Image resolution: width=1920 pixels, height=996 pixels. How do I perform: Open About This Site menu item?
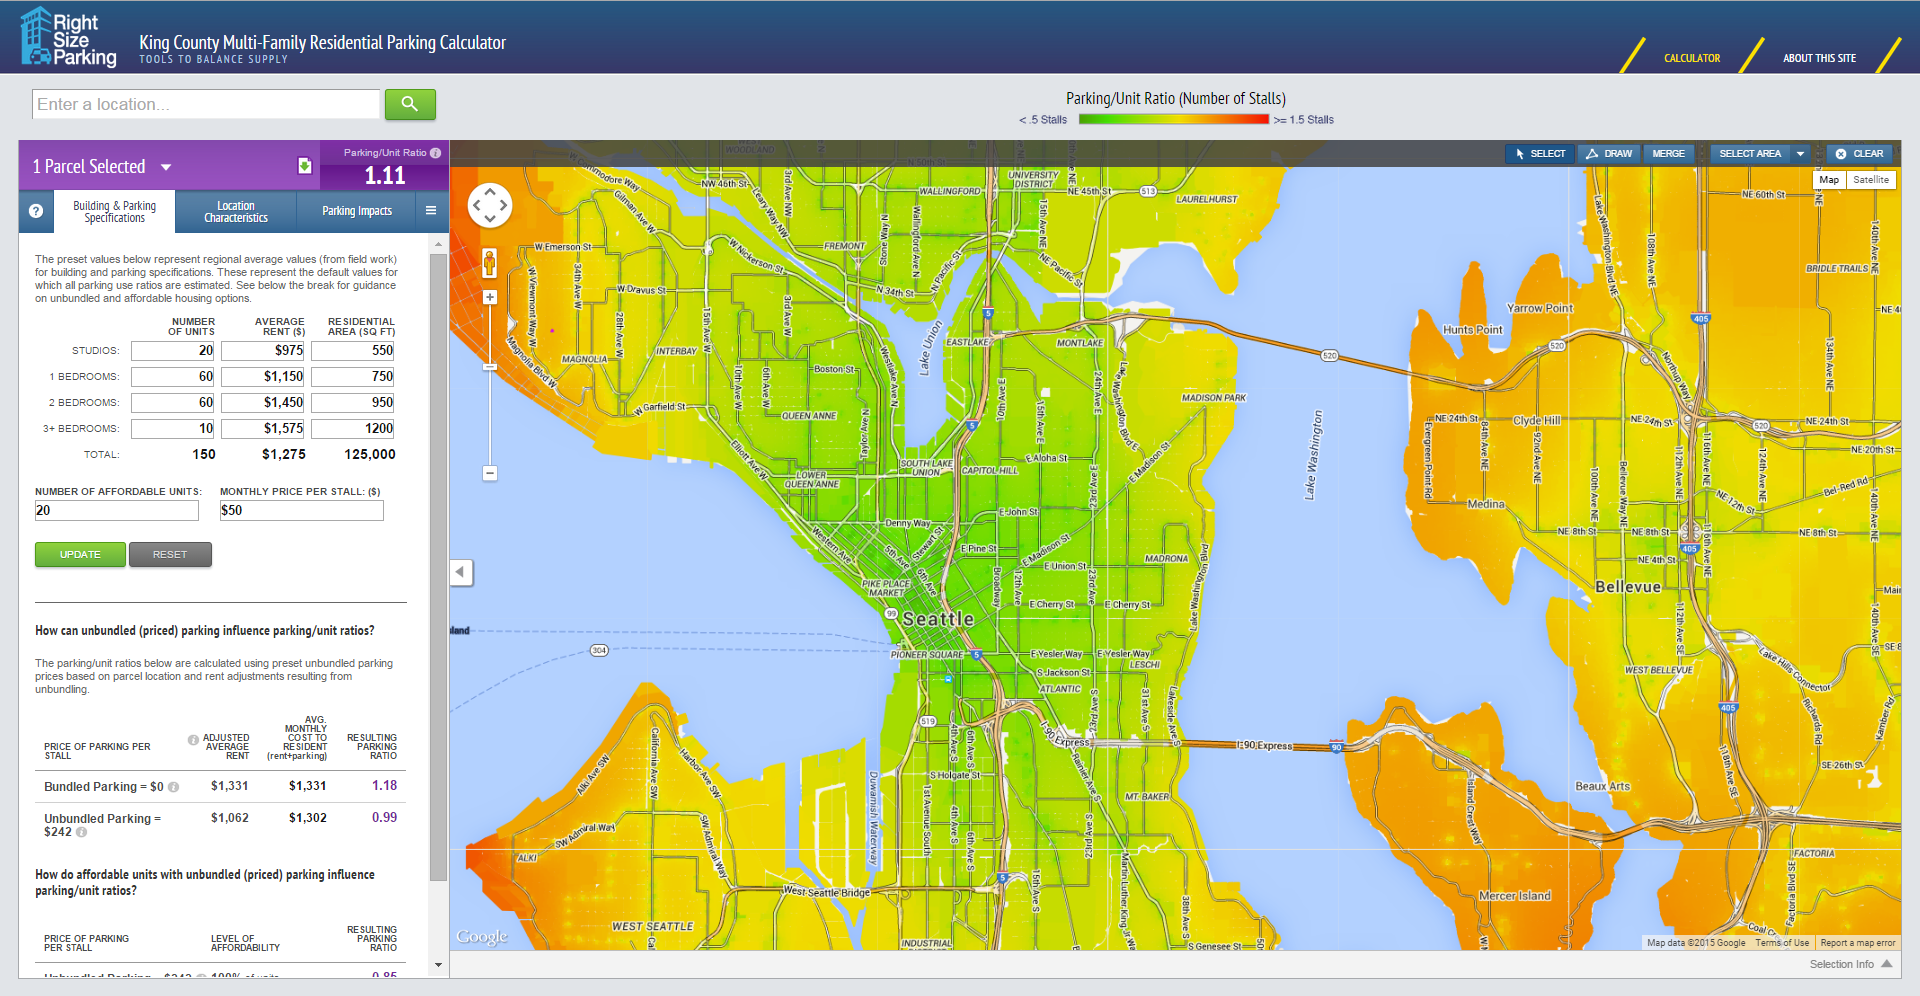(1819, 58)
